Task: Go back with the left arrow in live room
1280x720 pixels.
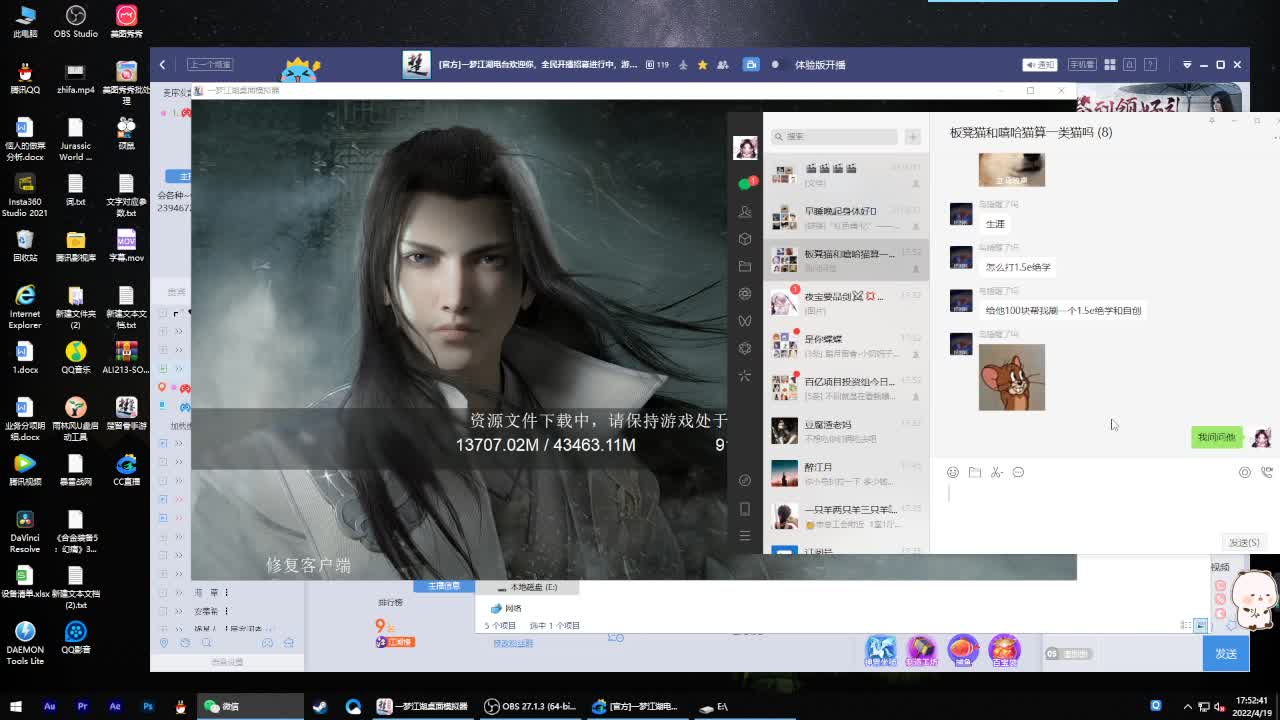Action: (x=162, y=65)
